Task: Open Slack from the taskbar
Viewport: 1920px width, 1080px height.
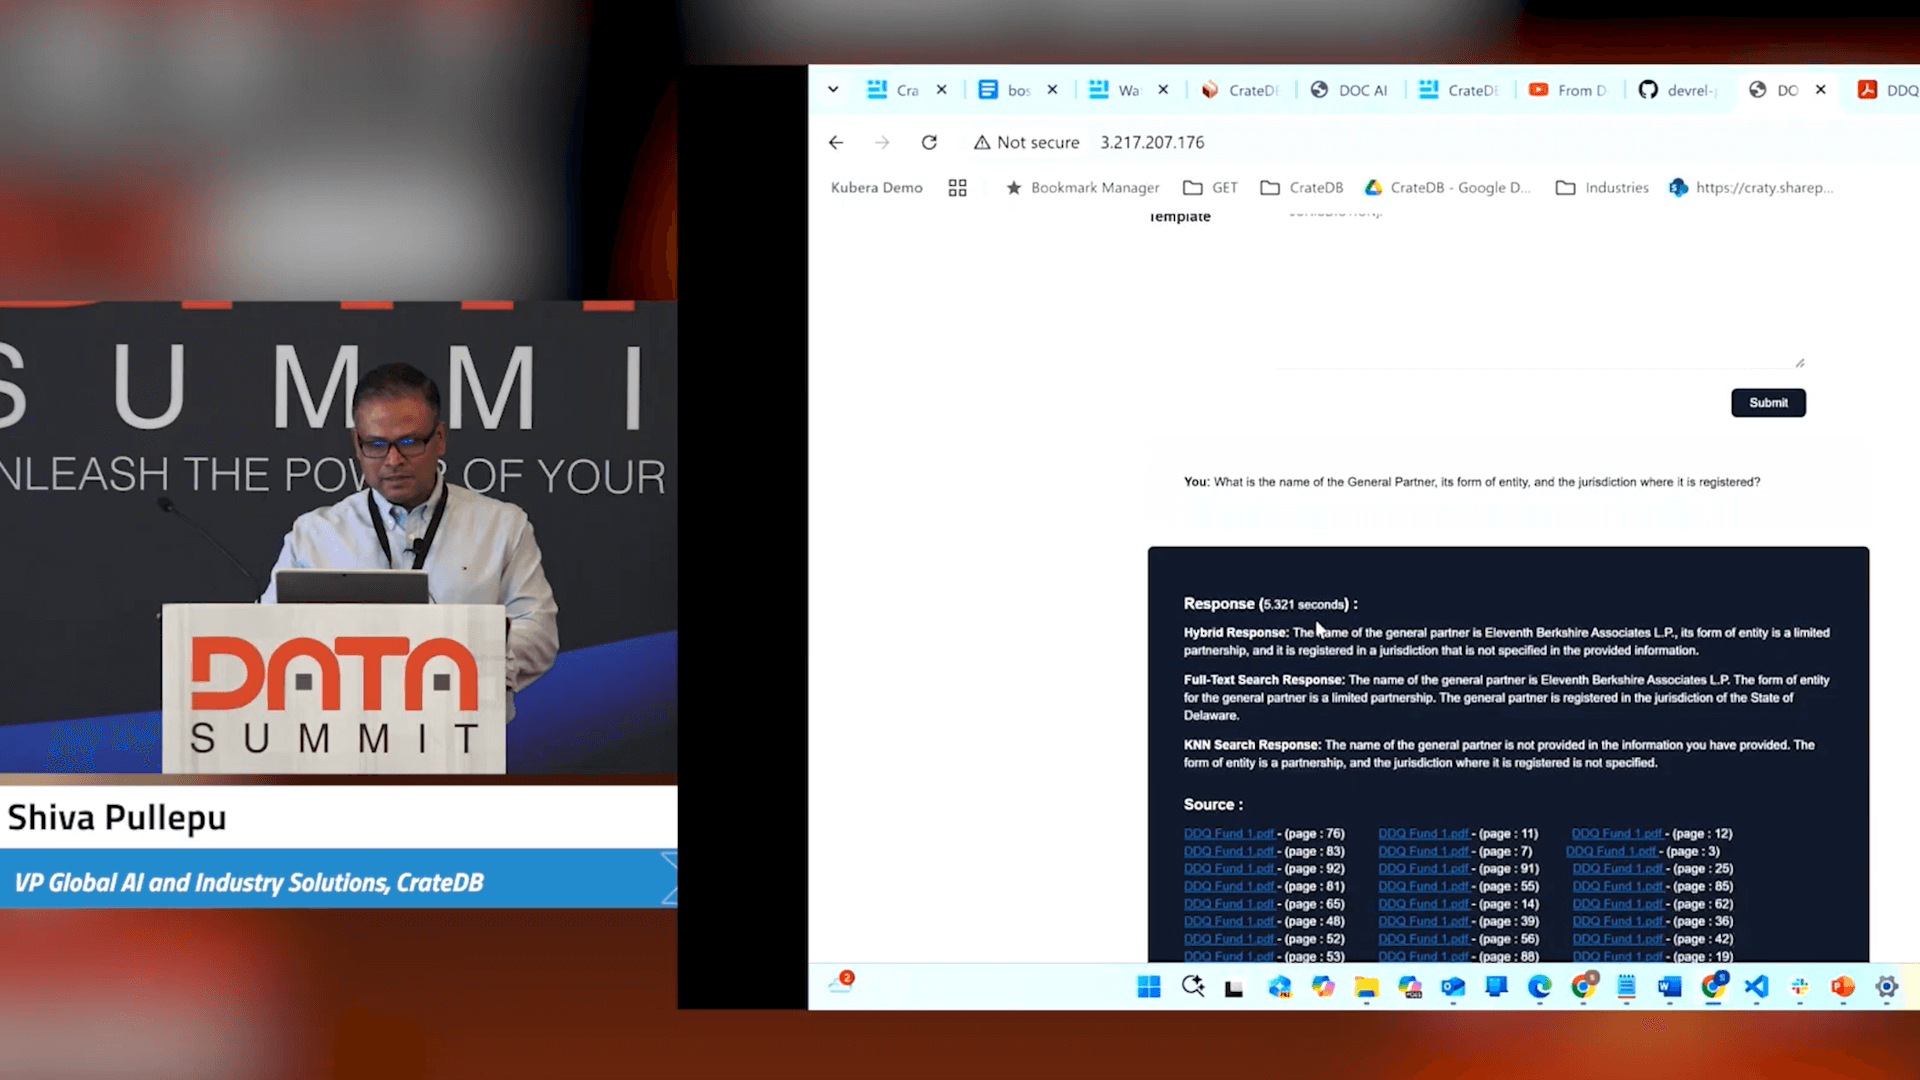Action: 1800,987
